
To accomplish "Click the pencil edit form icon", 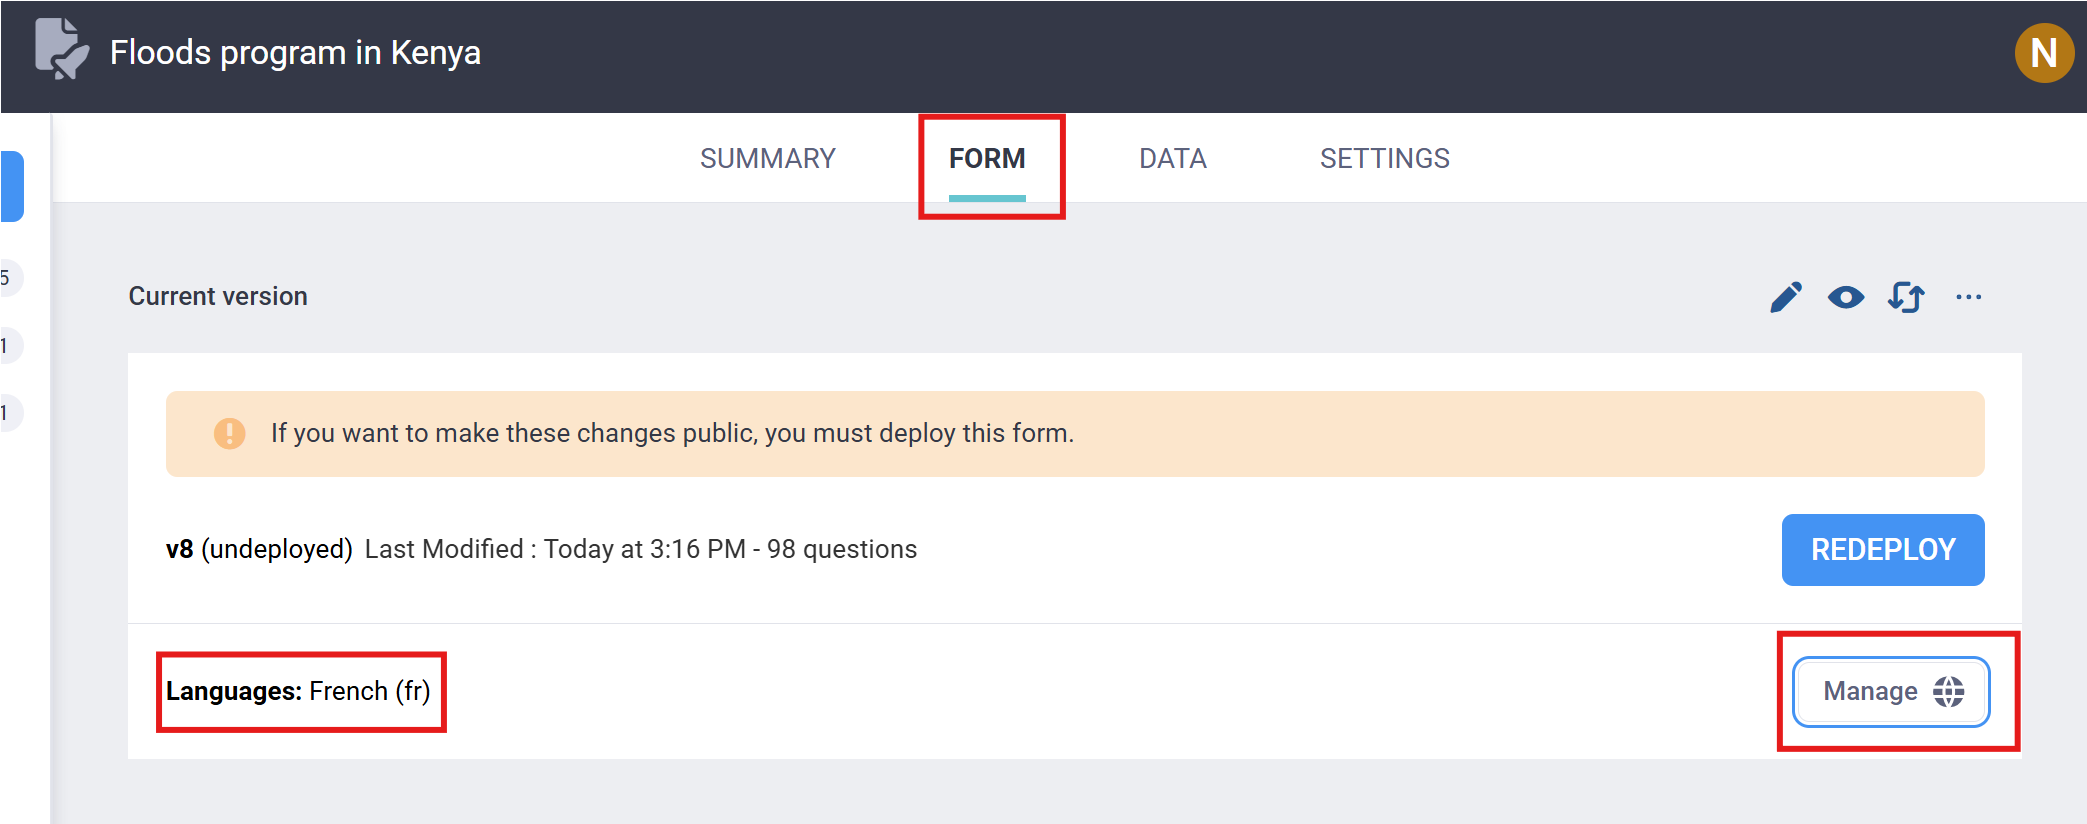I will [1786, 297].
